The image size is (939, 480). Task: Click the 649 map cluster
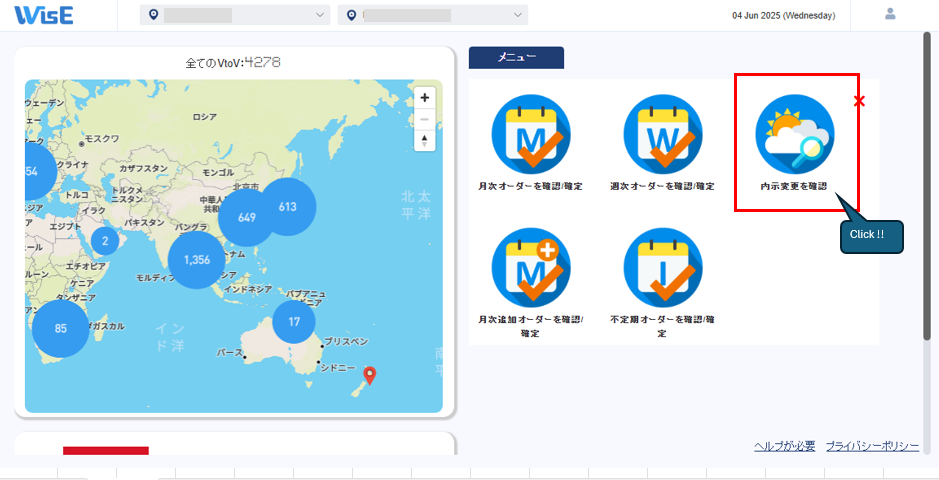click(246, 217)
